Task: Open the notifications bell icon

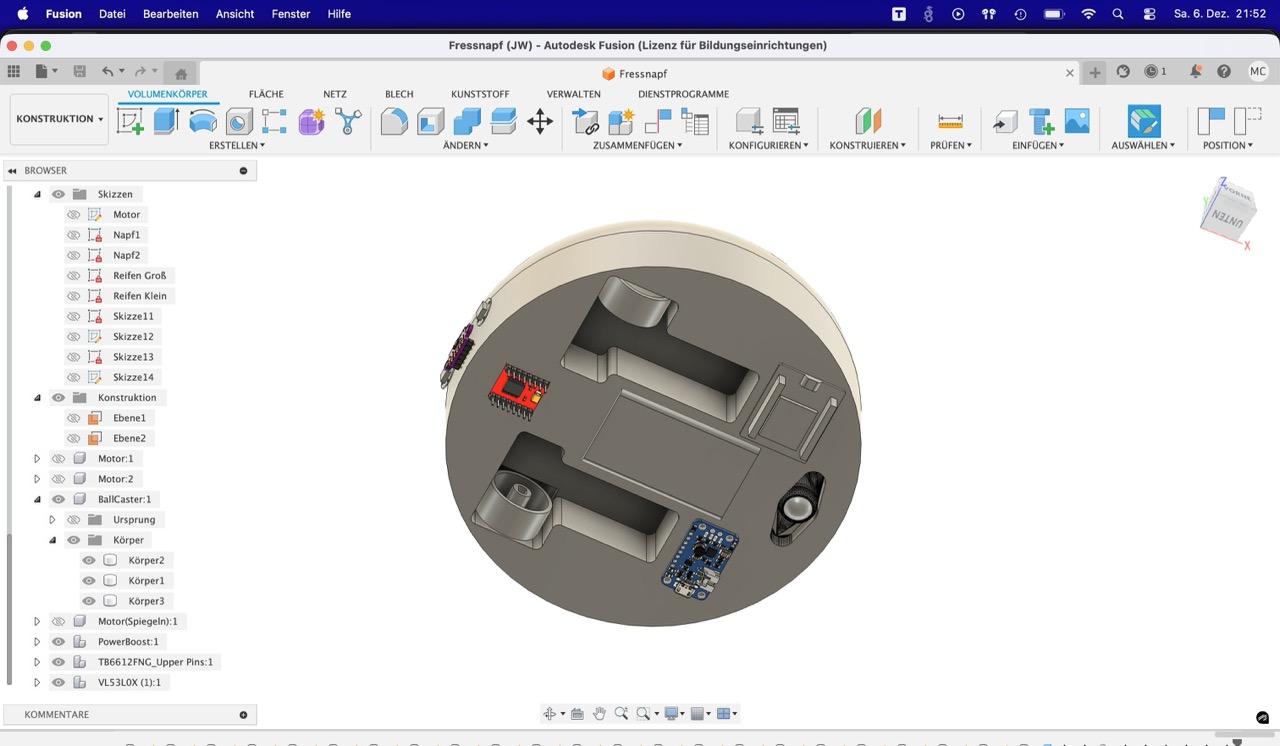Action: [x=1195, y=72]
